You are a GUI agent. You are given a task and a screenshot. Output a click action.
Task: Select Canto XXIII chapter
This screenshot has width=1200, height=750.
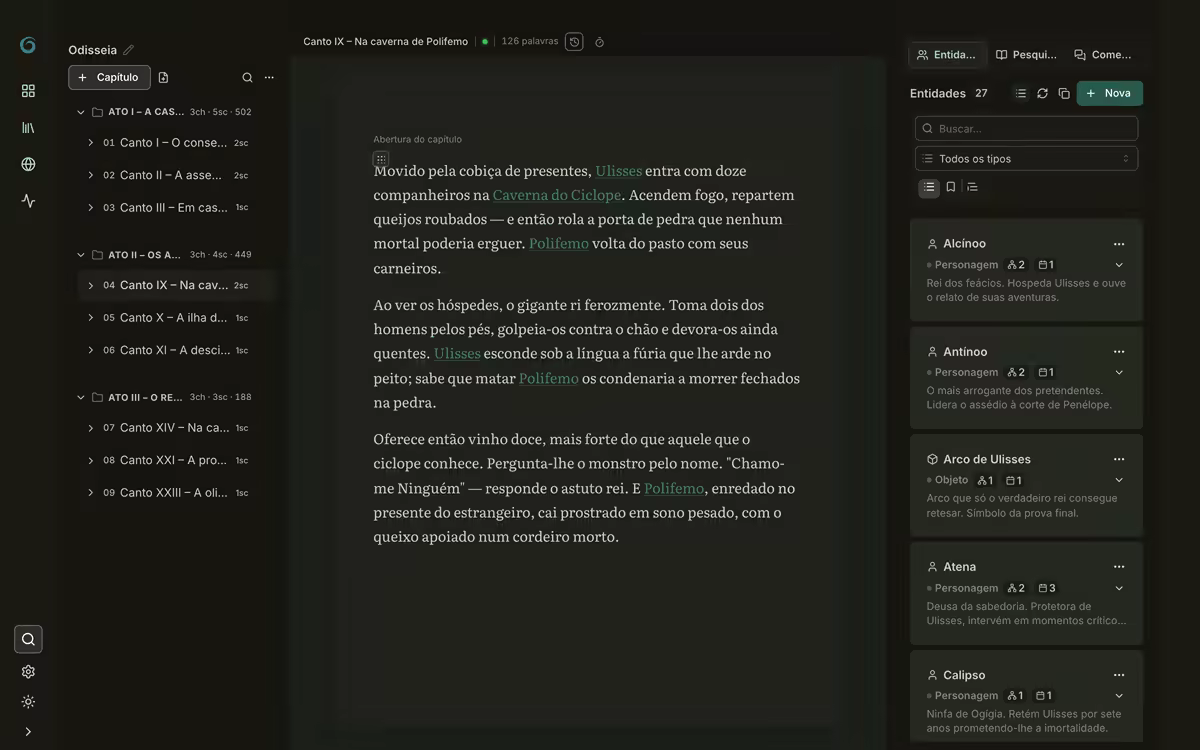176,493
